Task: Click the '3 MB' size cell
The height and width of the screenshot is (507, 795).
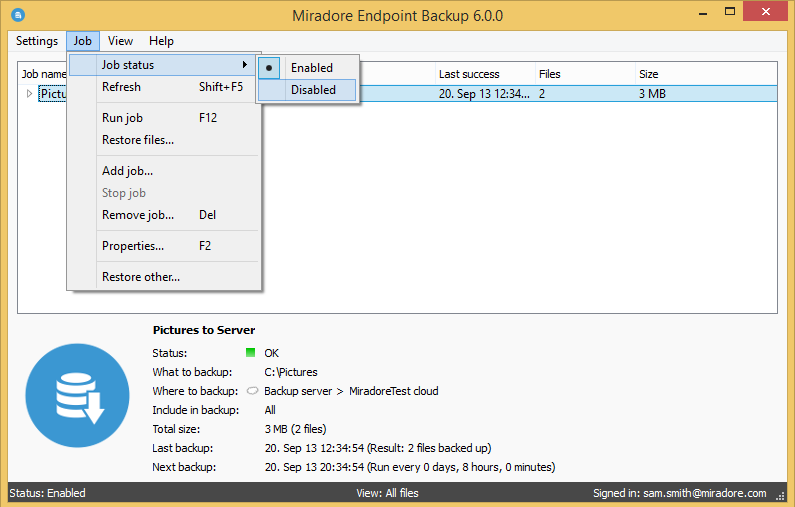Action: pos(652,94)
